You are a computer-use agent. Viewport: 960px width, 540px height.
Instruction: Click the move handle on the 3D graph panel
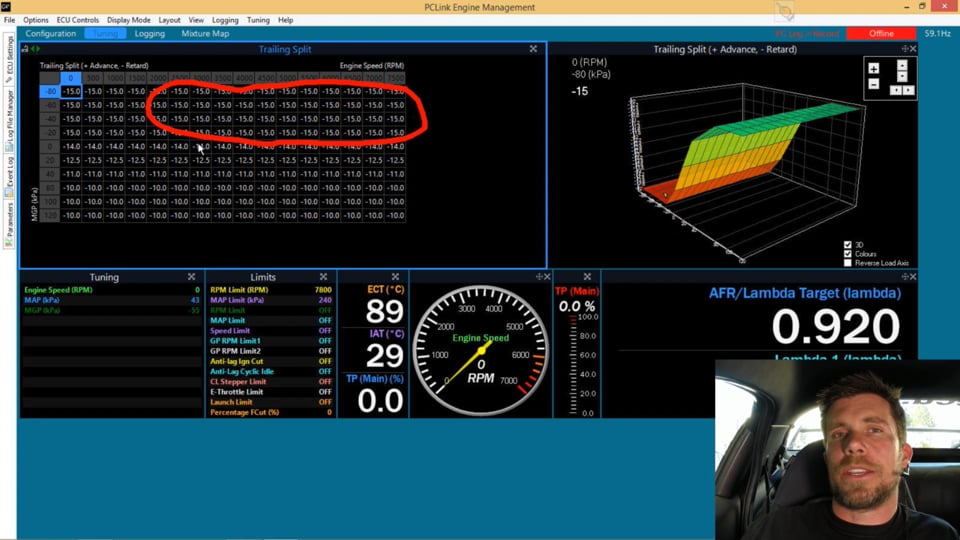tap(905, 49)
